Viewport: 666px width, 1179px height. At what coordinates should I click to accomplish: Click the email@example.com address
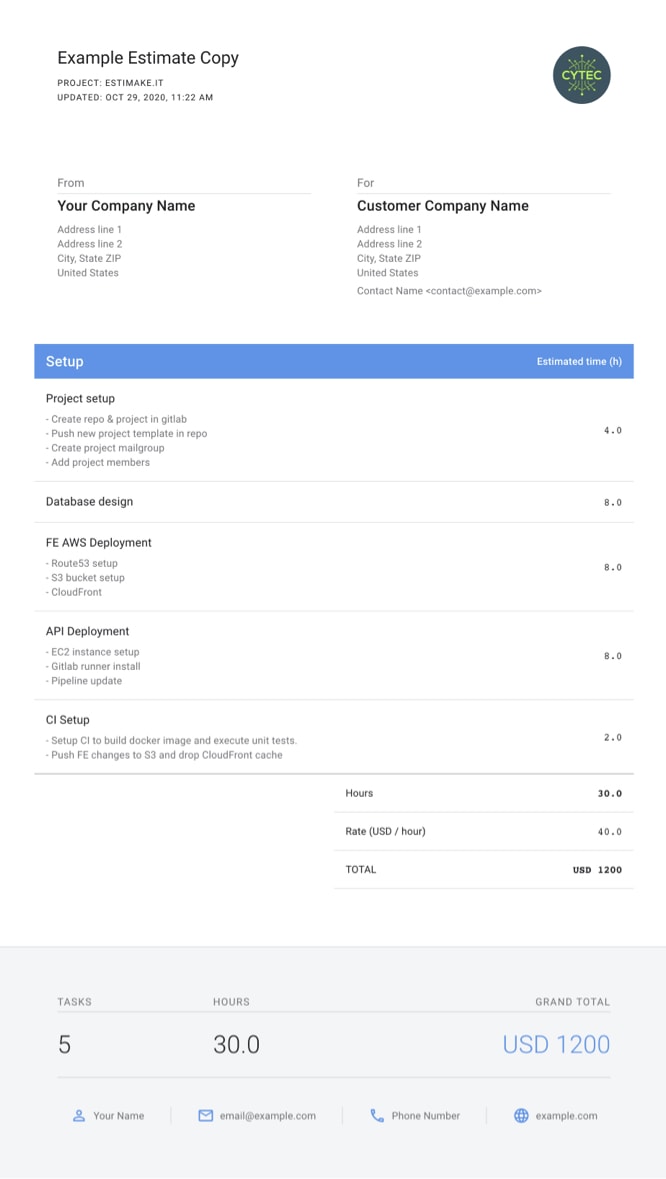click(268, 1115)
